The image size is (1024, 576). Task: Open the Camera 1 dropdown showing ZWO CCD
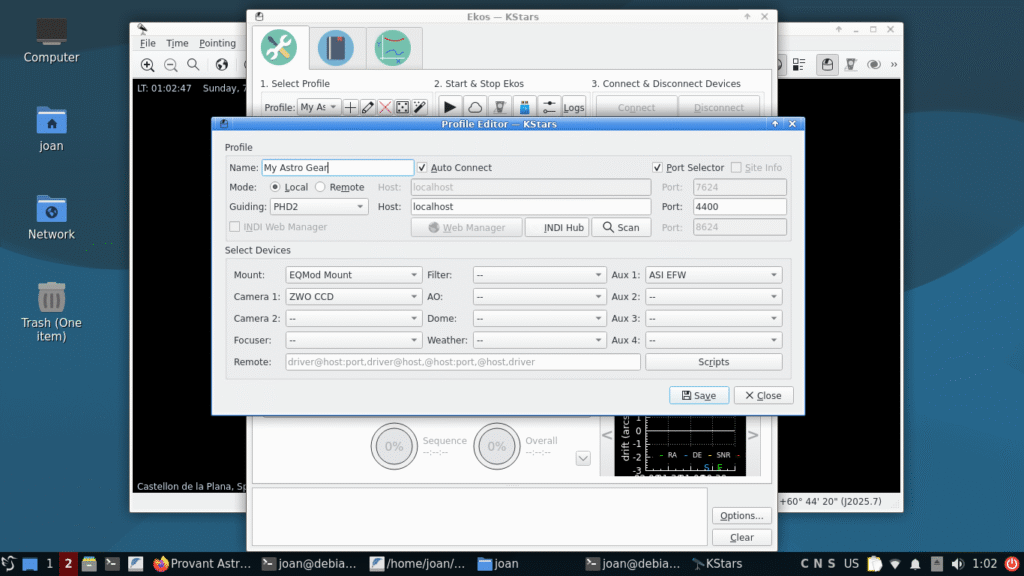[353, 297]
